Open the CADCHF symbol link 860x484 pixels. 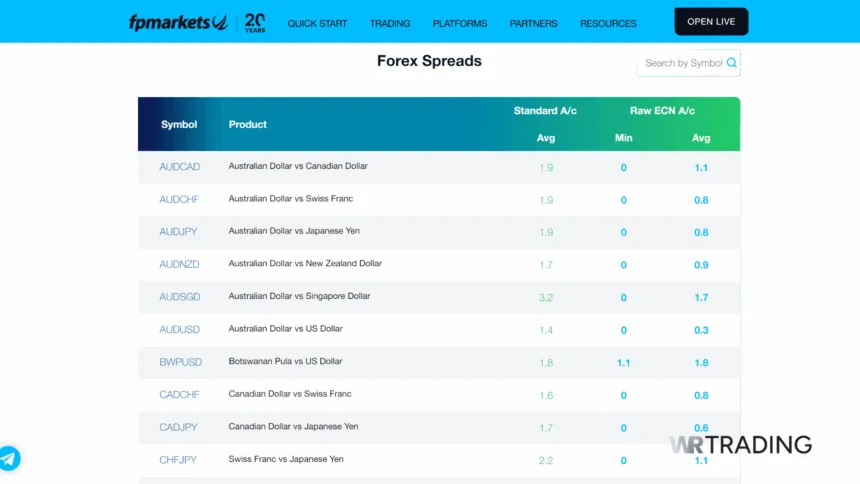179,395
